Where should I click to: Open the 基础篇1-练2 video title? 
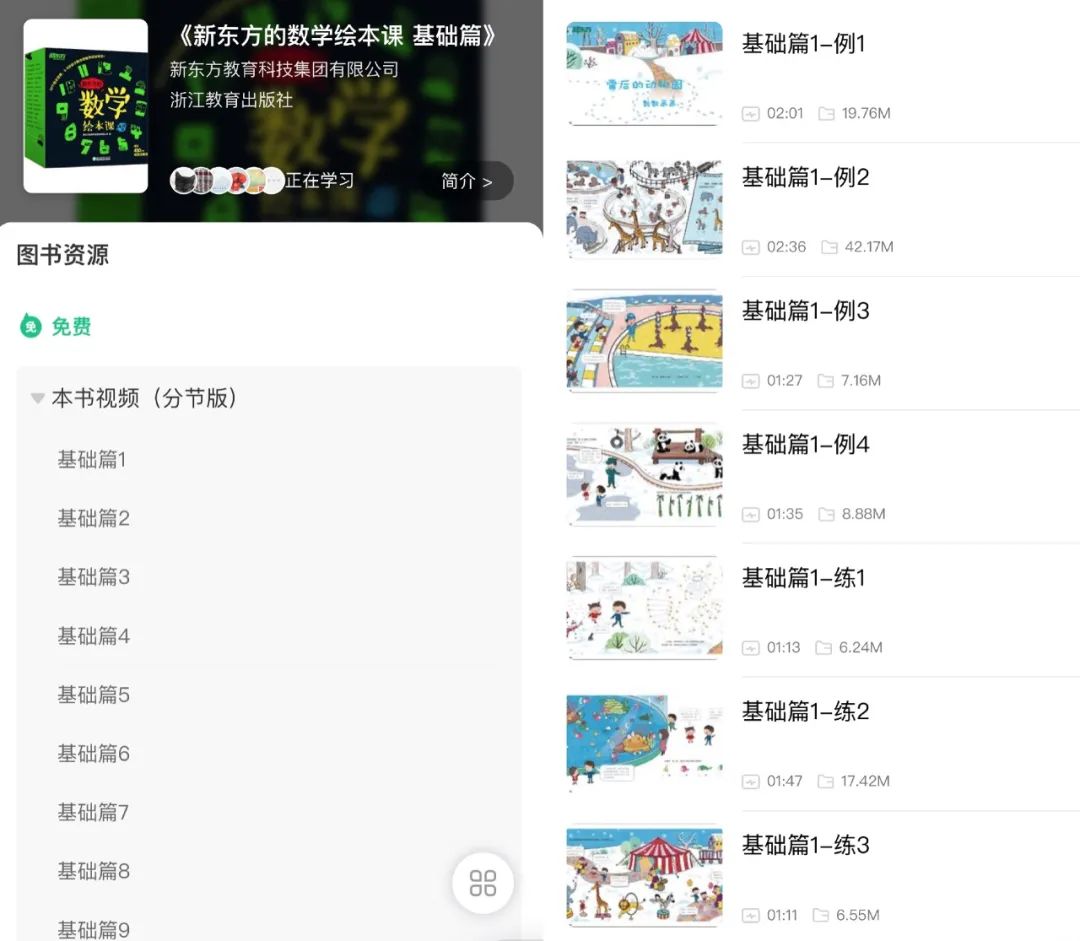(x=805, y=711)
